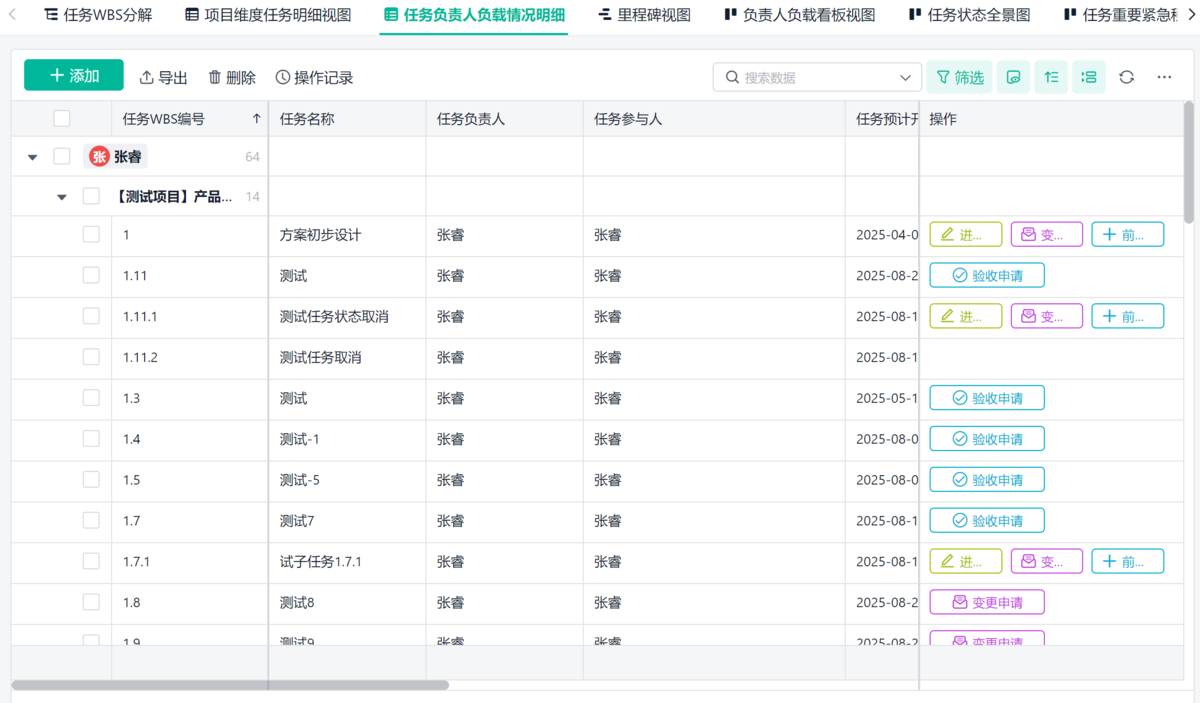Open 操作记录 history log
Image resolution: width=1200 pixels, height=703 pixels.
(314, 77)
